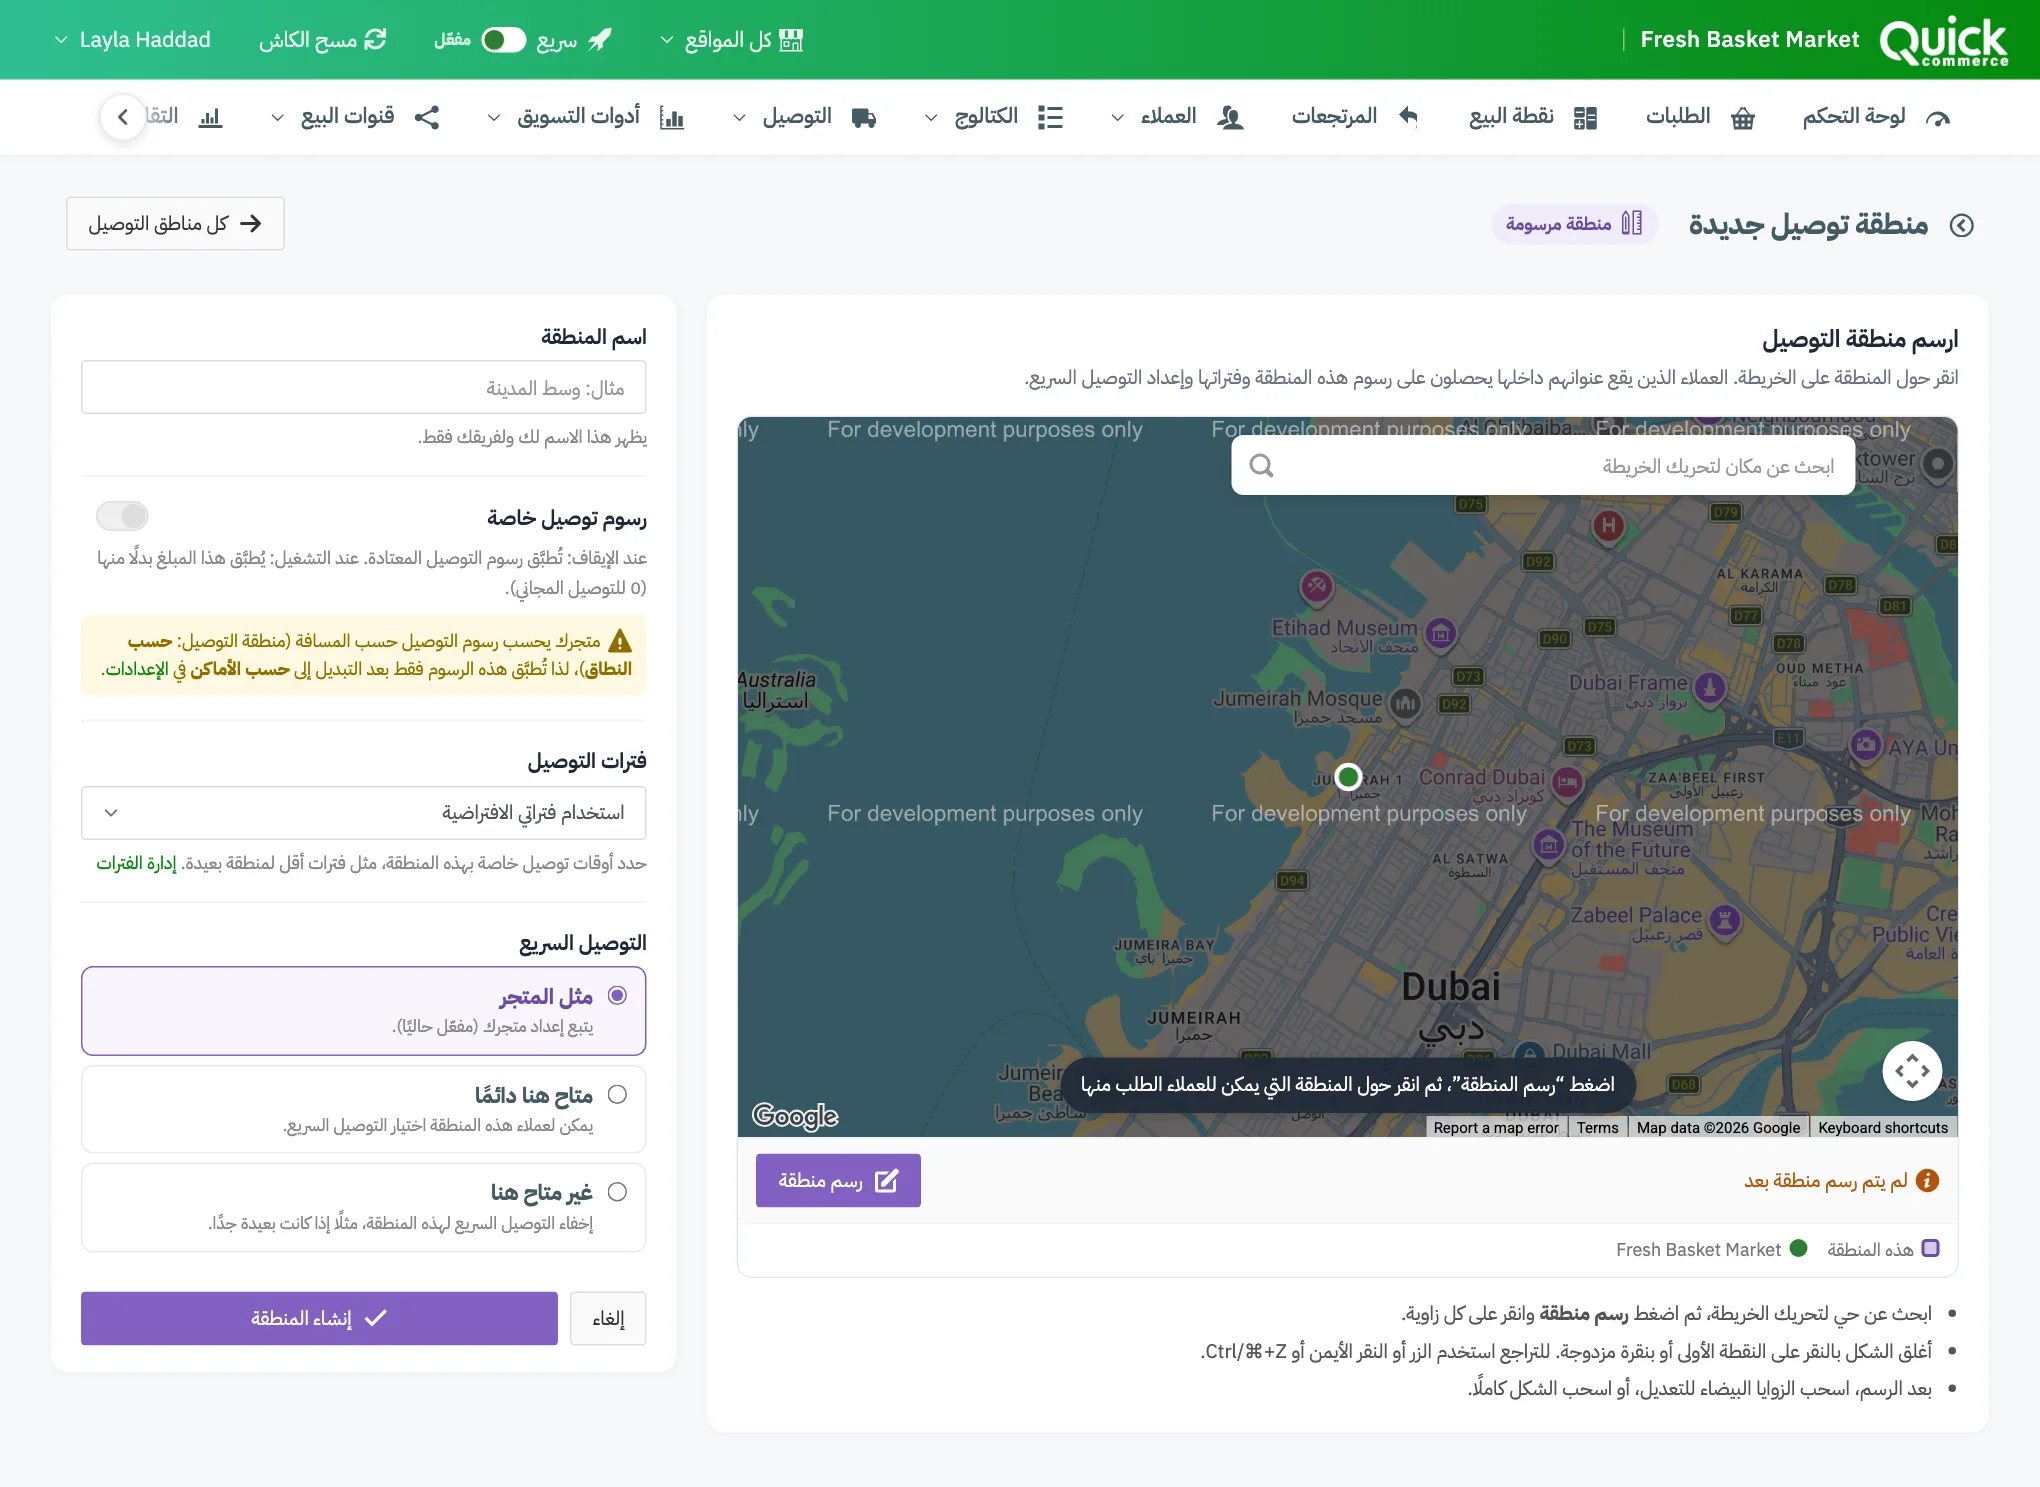Viewport: 2040px width, 1487px height.
Task: Click the green Fresh Basket Market legend dot
Action: pyautogui.click(x=1799, y=1249)
